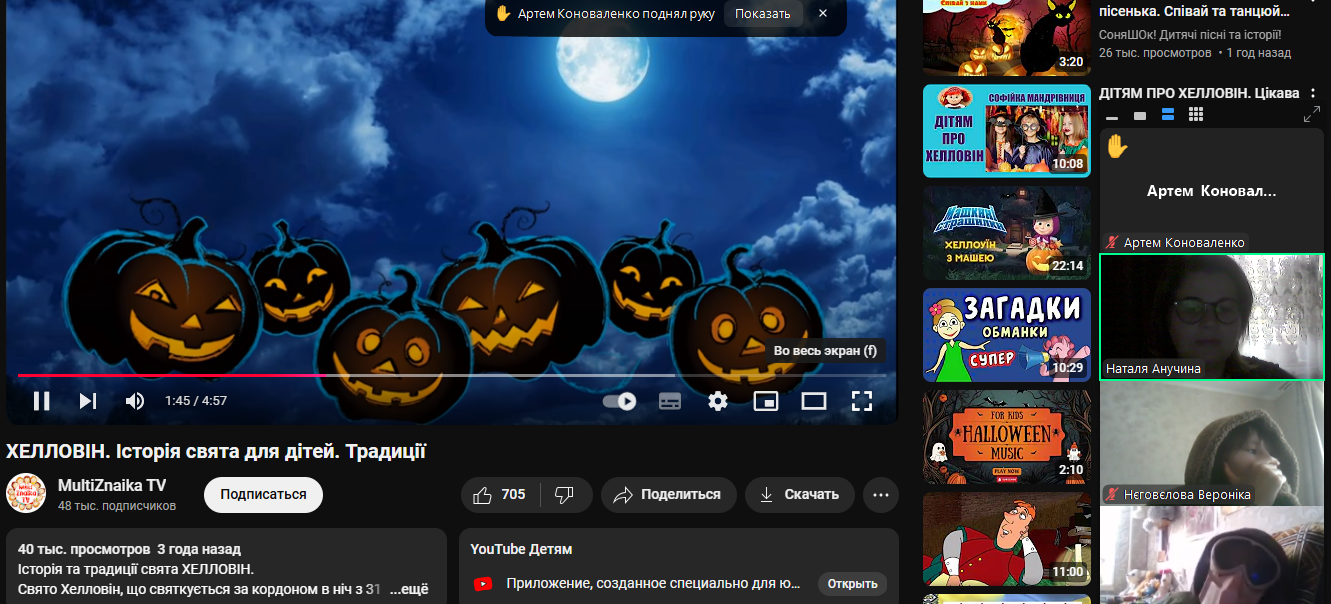Open the Хеллоуїн з Машею thumbnail

[x=1006, y=233]
